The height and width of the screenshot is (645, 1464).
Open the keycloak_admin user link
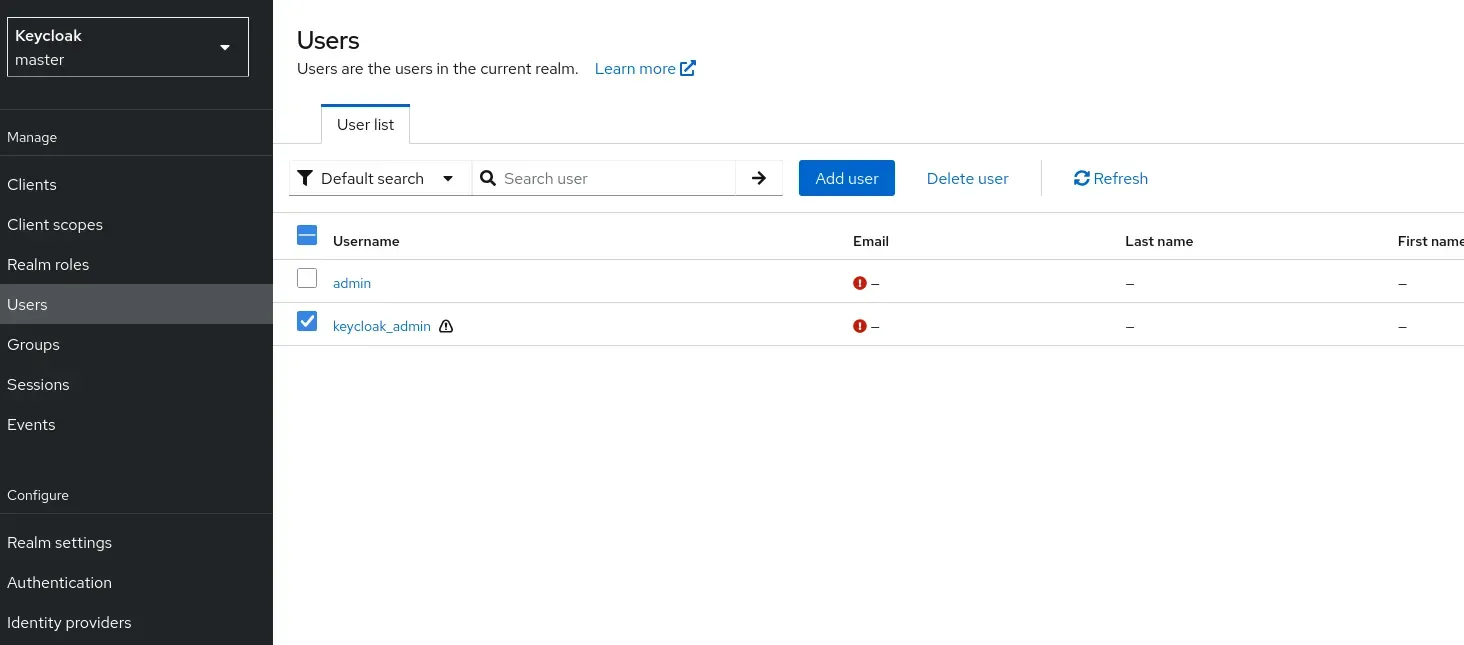click(382, 326)
